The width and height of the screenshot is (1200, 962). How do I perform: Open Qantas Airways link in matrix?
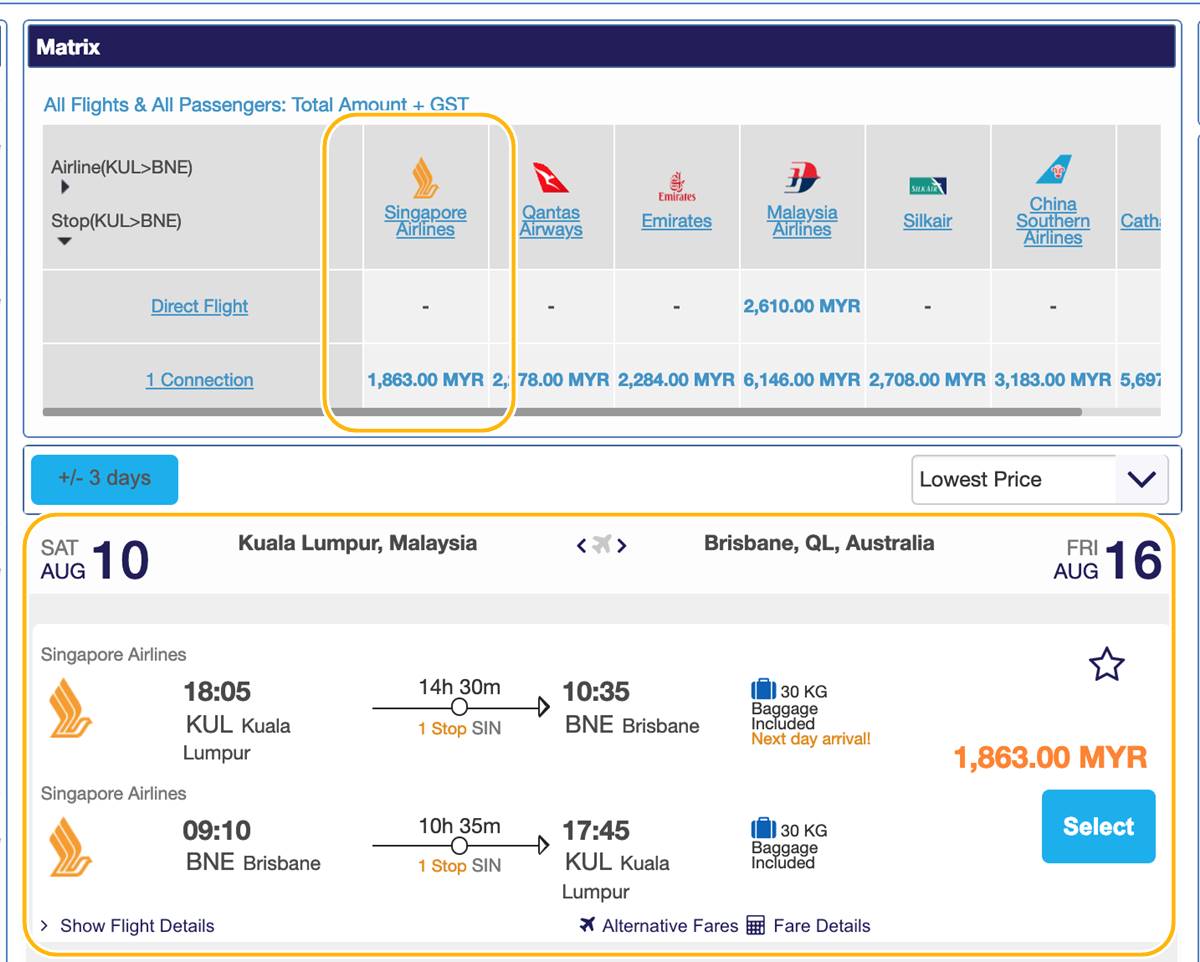(x=551, y=221)
